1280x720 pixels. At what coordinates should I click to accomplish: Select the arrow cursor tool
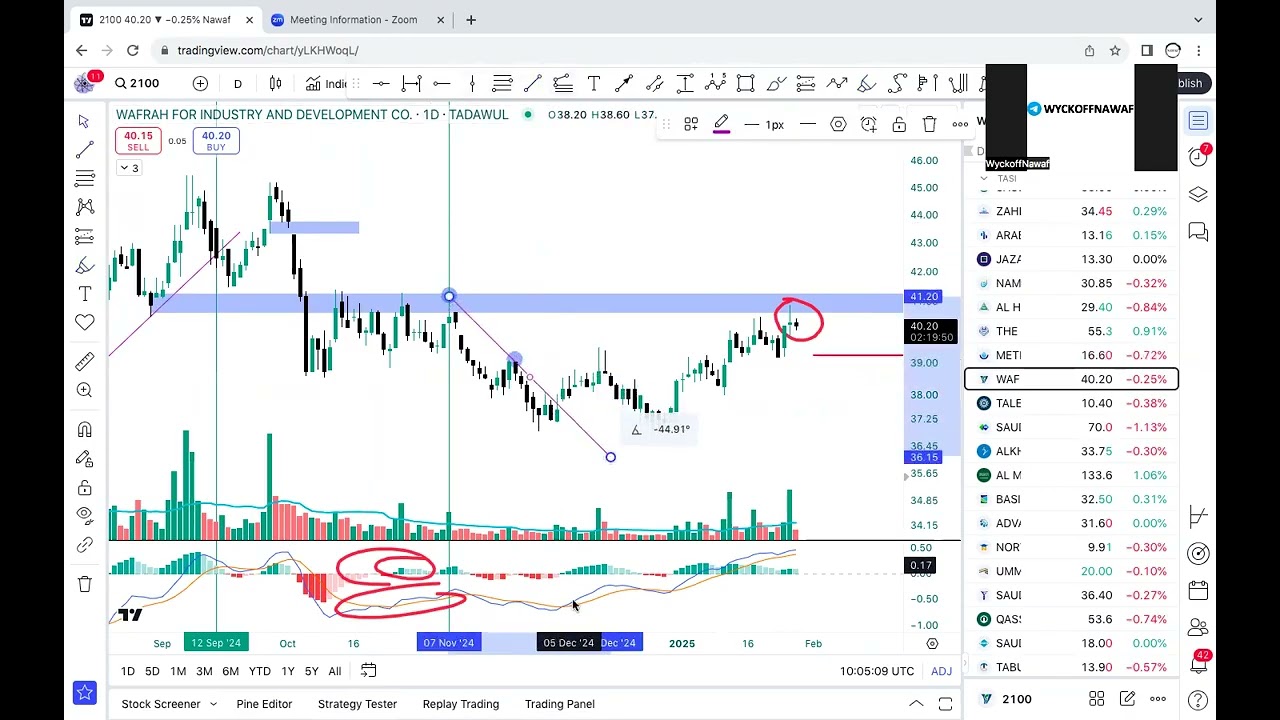pyautogui.click(x=84, y=121)
